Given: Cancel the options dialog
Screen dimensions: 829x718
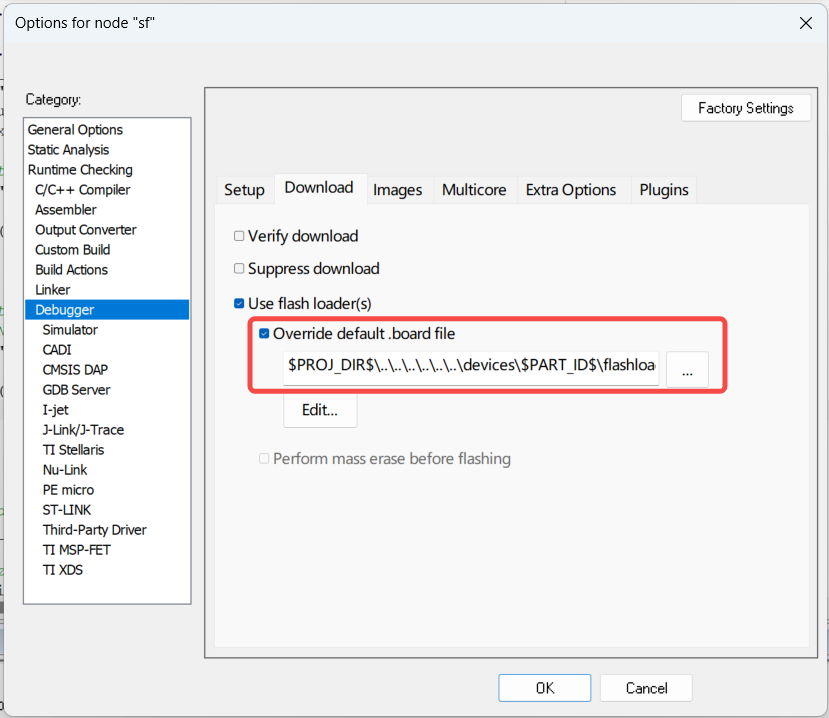Looking at the screenshot, I should point(646,688).
